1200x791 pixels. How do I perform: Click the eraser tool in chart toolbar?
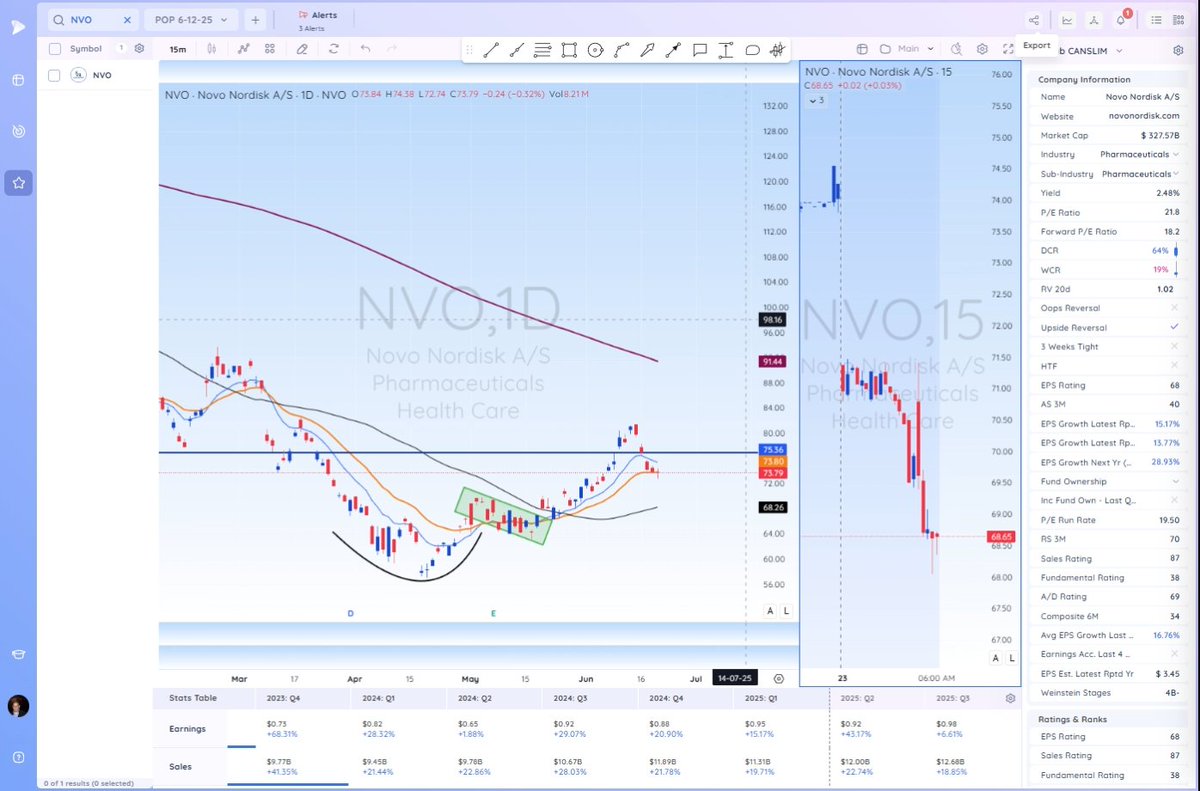point(302,48)
